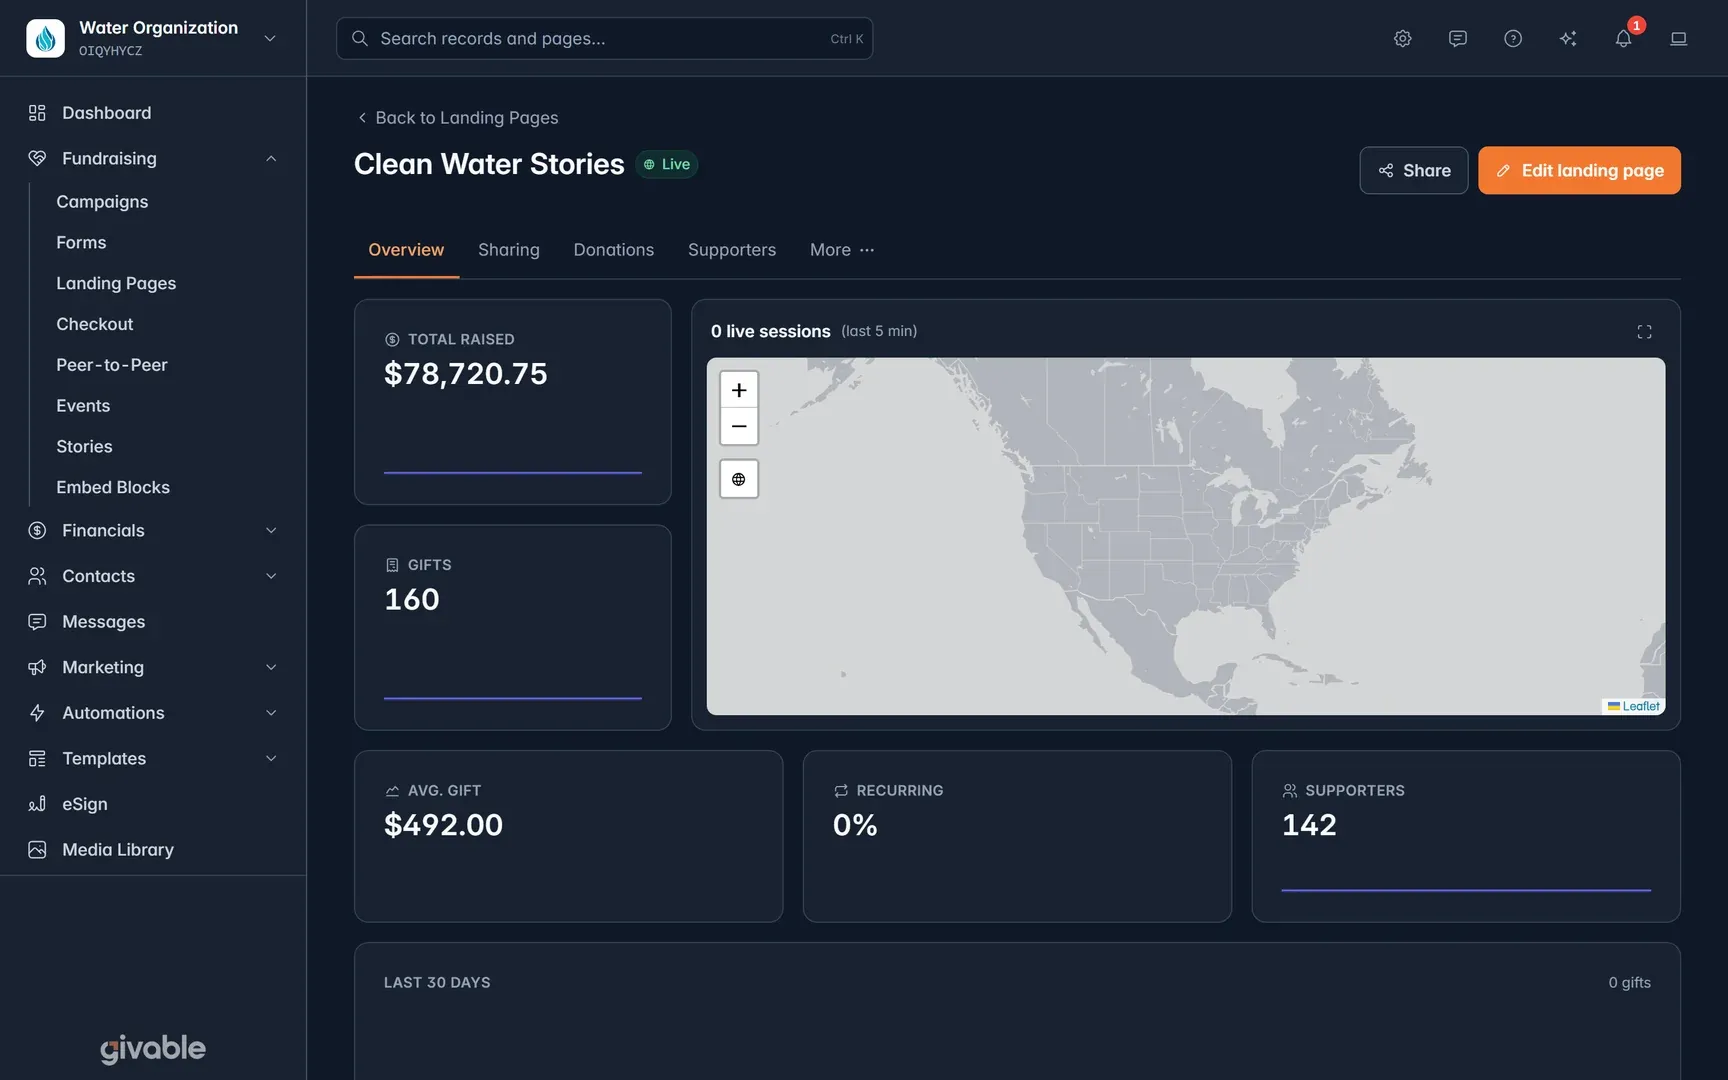Click the Dashboard grid icon
The height and width of the screenshot is (1080, 1728).
(x=37, y=113)
